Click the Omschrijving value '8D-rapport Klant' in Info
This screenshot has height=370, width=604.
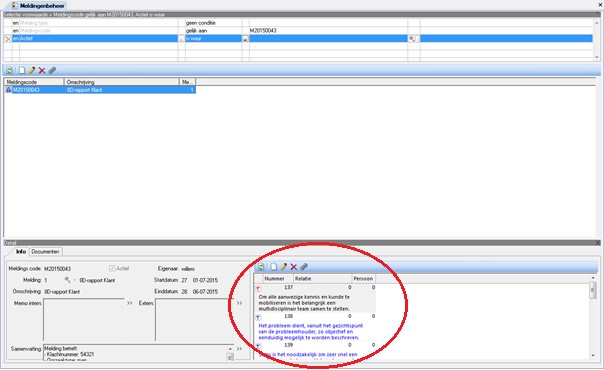pos(62,291)
